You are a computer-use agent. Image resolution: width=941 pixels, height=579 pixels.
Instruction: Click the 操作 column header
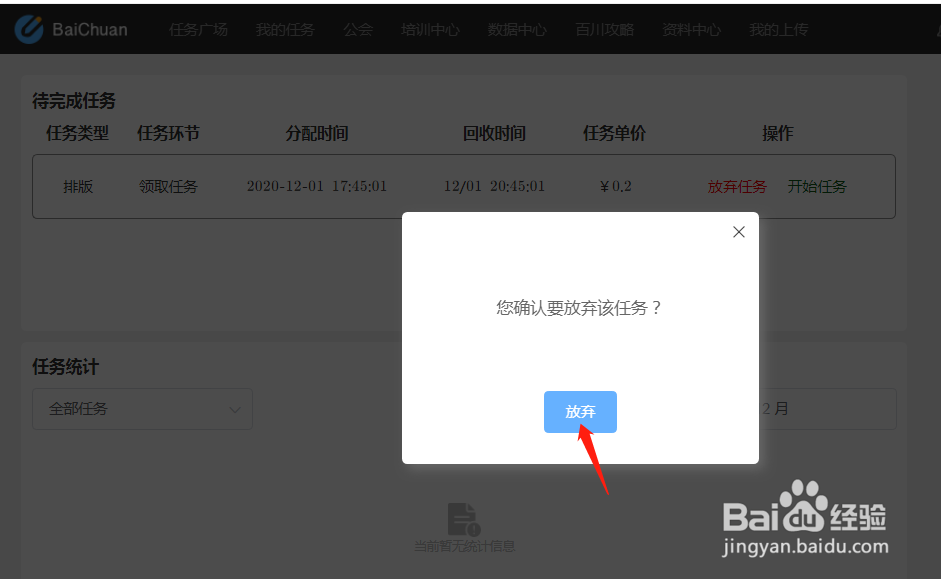pyautogui.click(x=778, y=133)
